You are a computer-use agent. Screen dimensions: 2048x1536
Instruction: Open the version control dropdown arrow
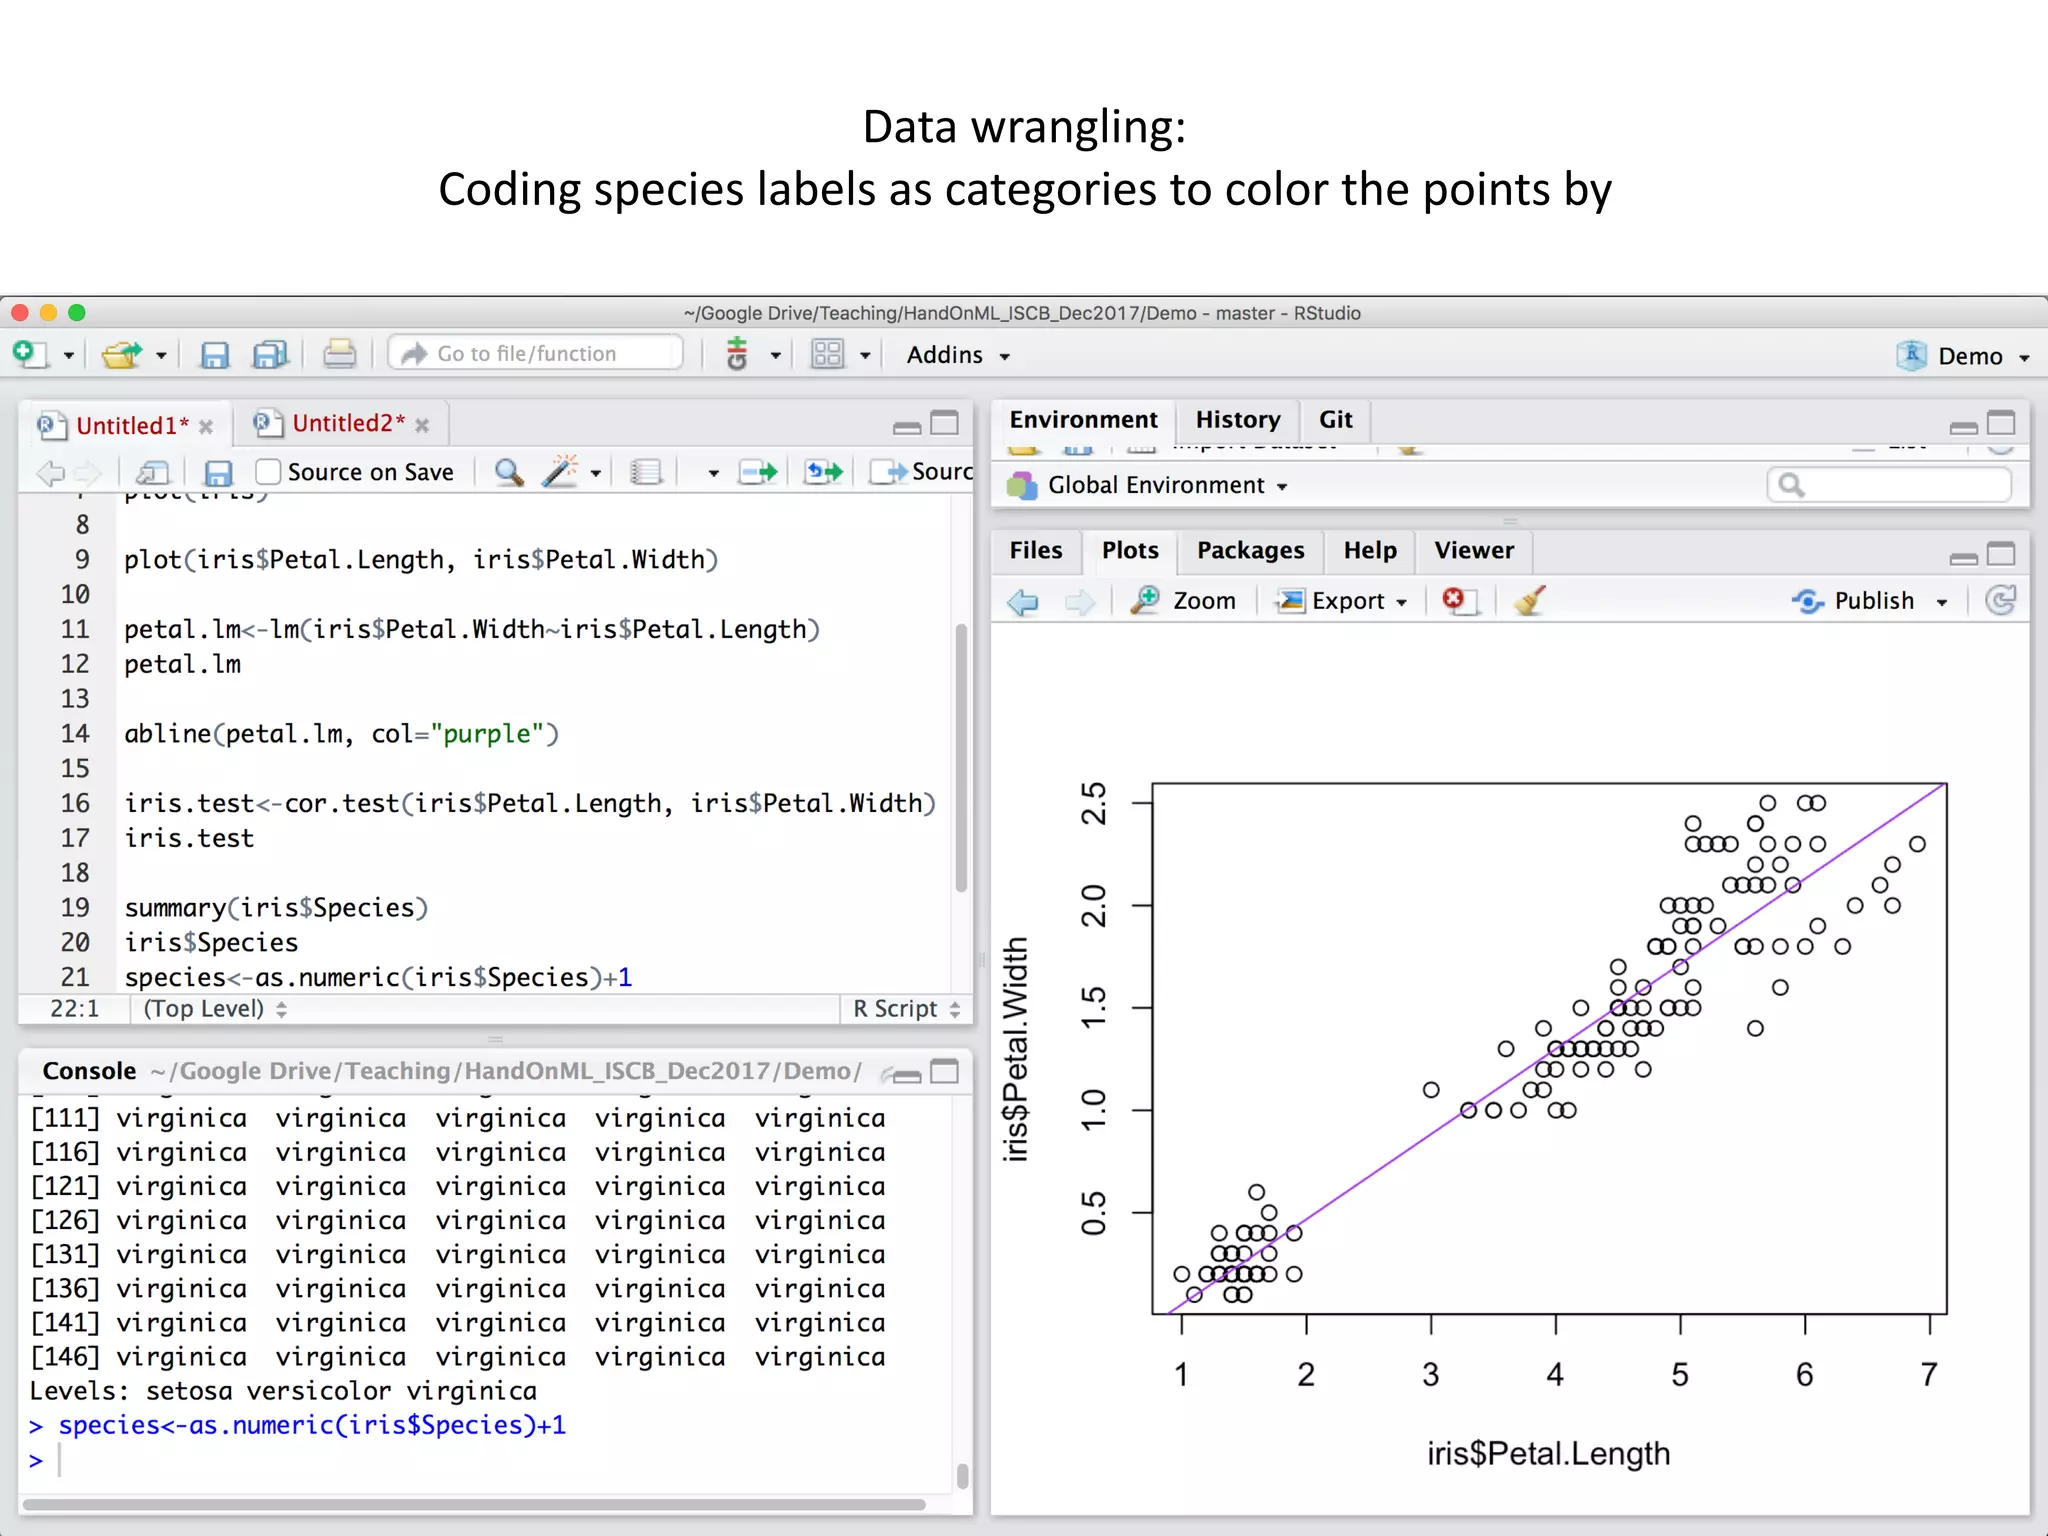(775, 356)
